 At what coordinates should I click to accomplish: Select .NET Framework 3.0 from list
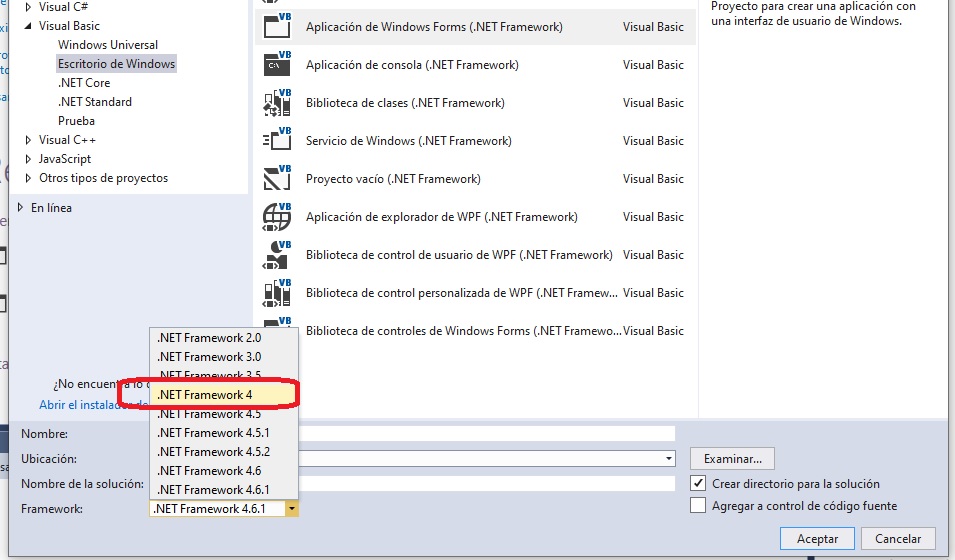(x=224, y=356)
